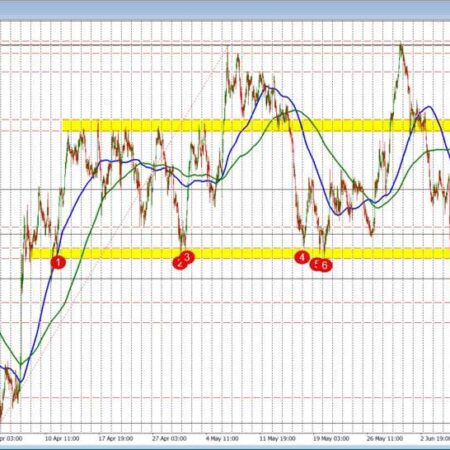Select the upper yellow resistance band

pyautogui.click(x=256, y=125)
